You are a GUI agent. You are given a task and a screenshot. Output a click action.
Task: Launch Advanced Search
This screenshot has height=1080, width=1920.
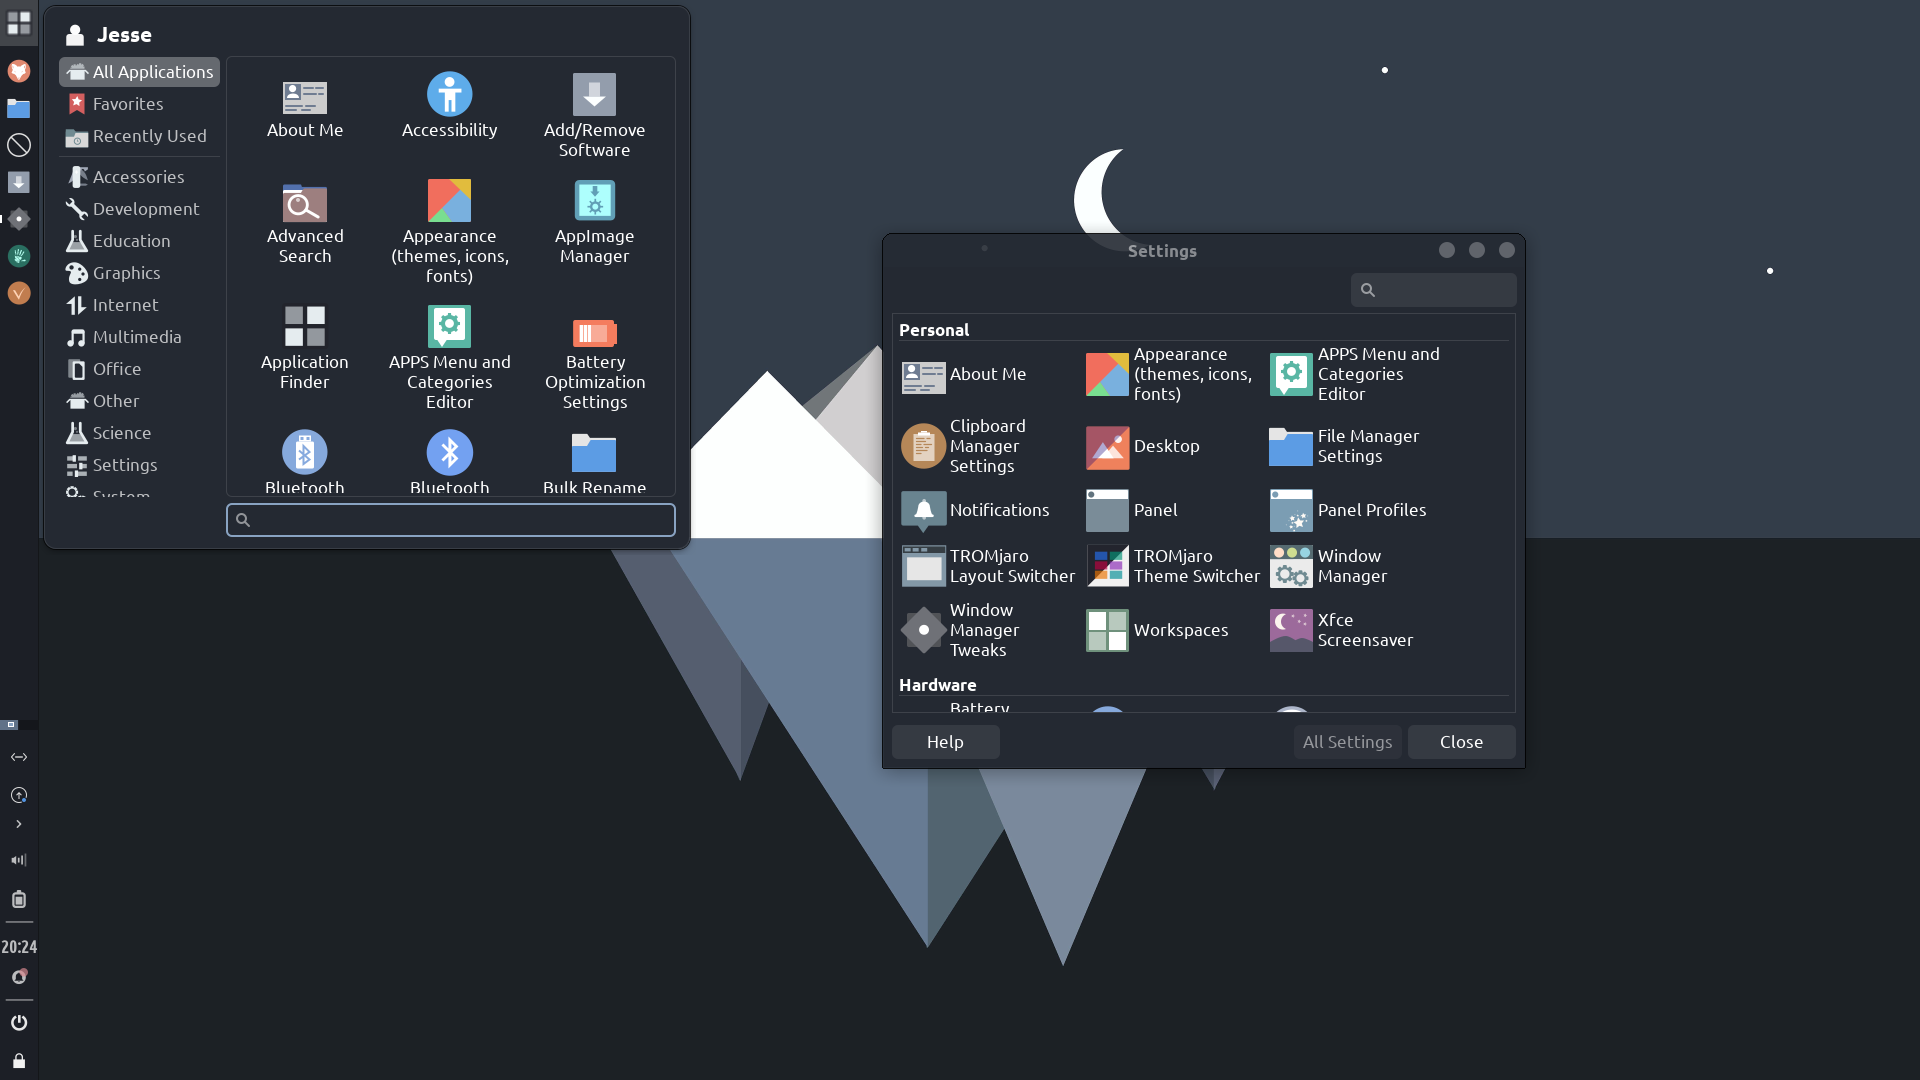coord(304,223)
